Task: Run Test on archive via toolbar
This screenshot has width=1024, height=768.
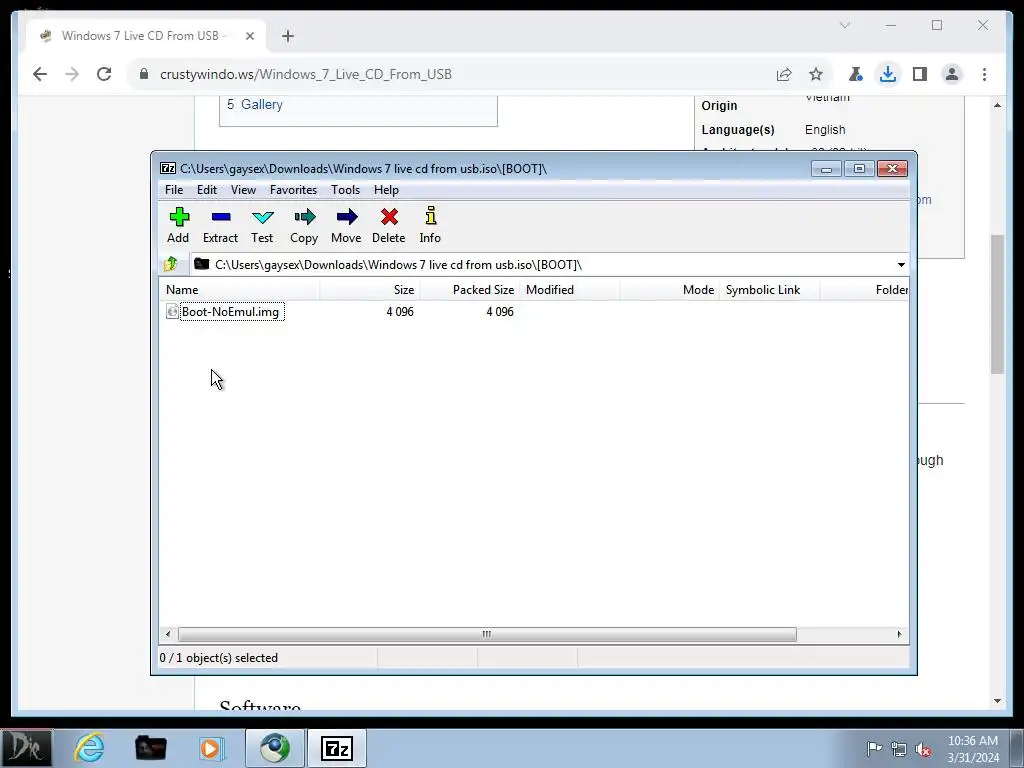Action: point(262,225)
